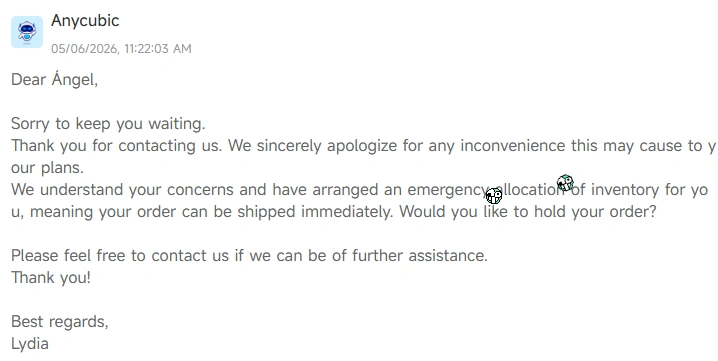
Task: Click the "Sorry to keep you waiting." sentence
Action: (x=108, y=124)
